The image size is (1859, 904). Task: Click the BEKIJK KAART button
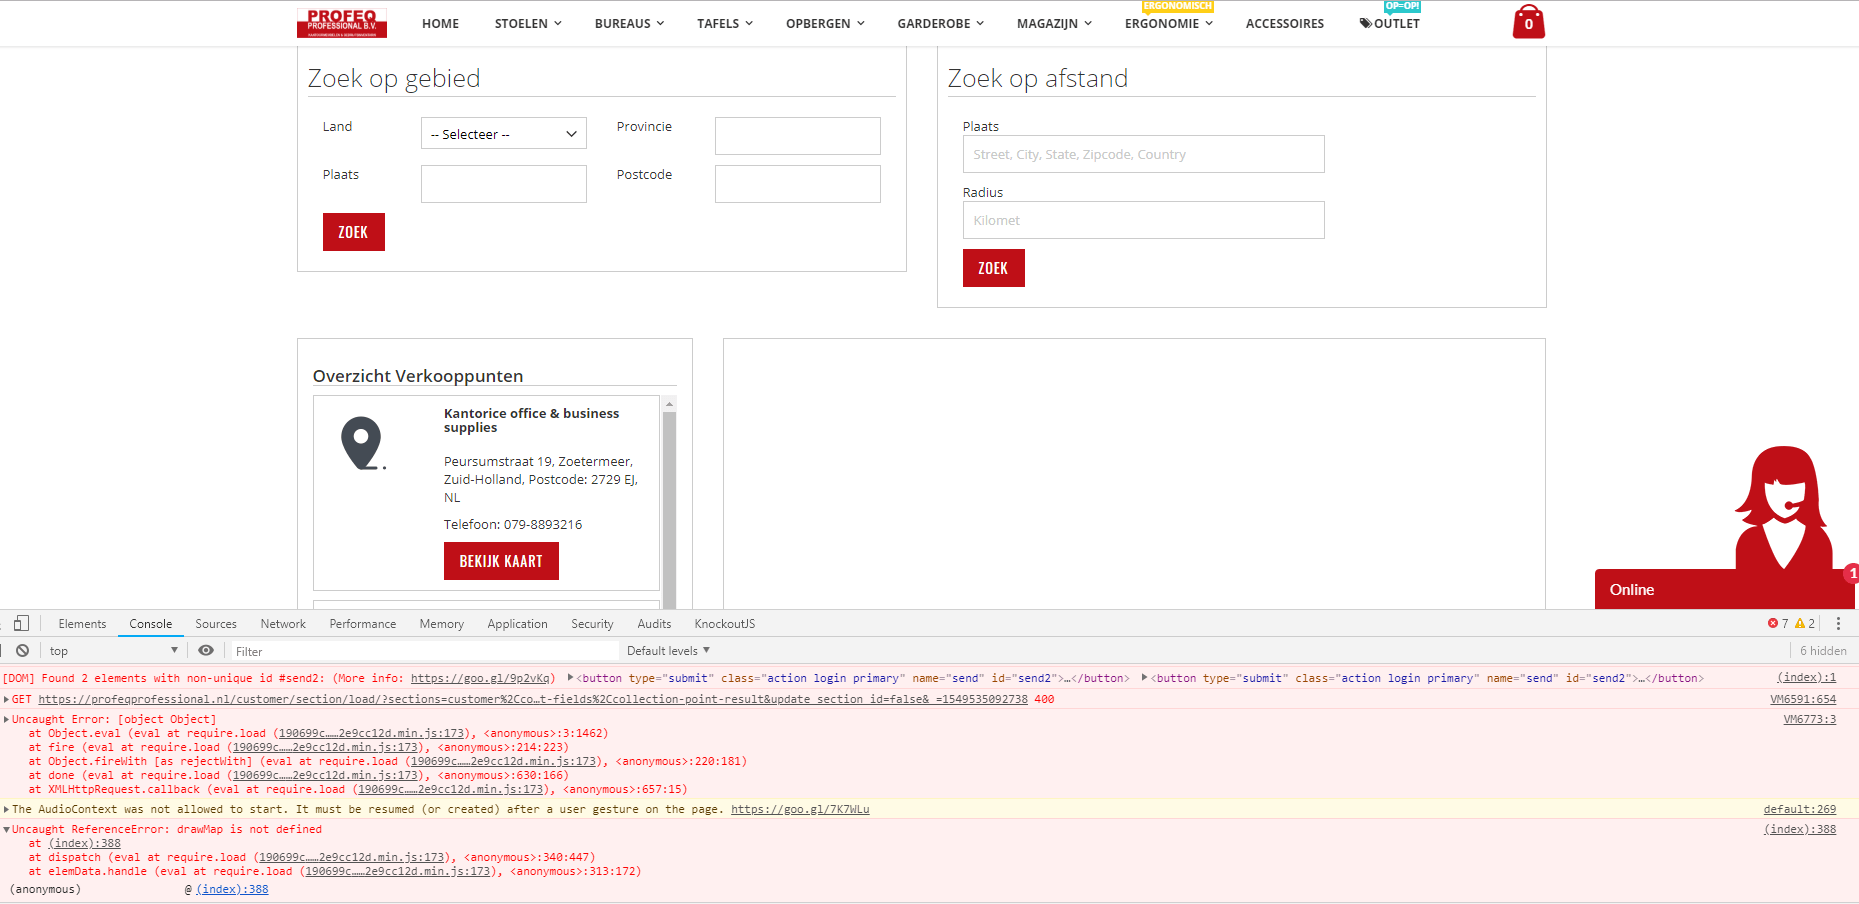pos(501,561)
